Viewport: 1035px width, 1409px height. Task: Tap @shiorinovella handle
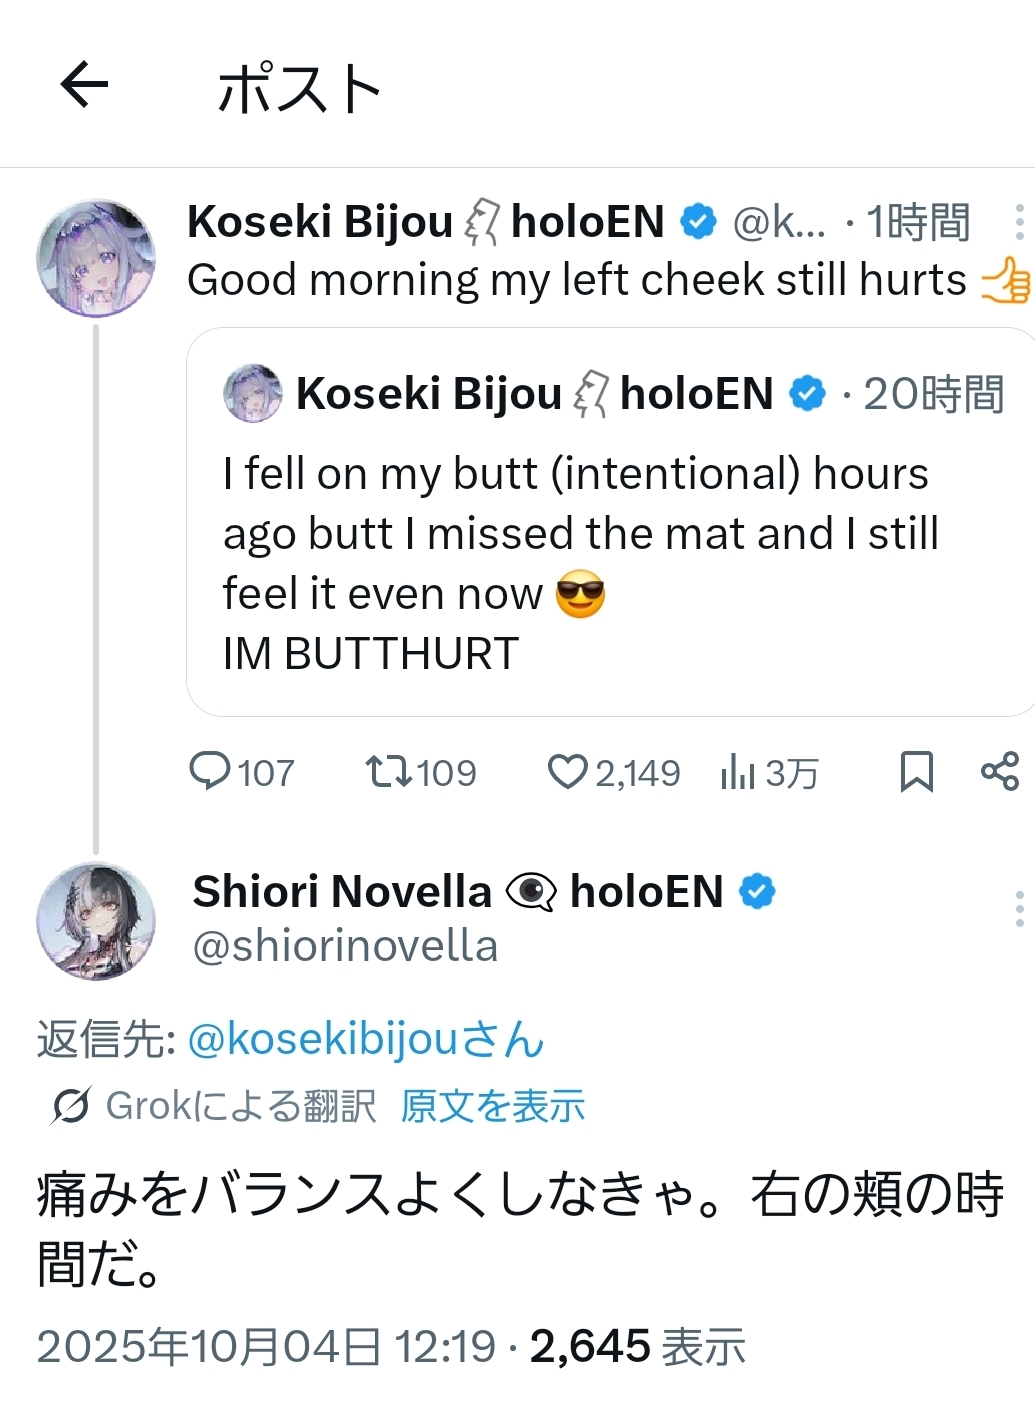[x=345, y=946]
